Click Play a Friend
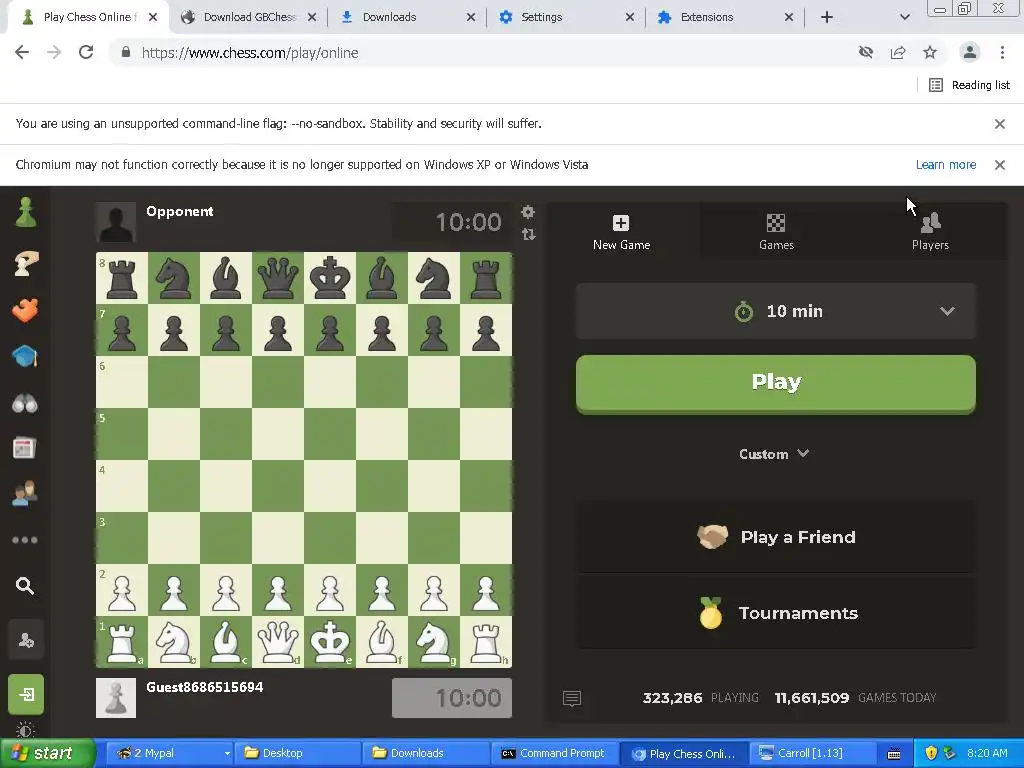This screenshot has width=1024, height=768. pos(776,537)
